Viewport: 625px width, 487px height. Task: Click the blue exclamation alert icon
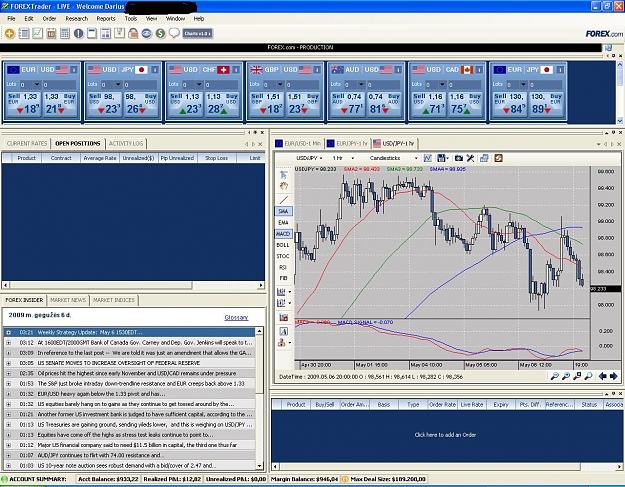(79, 33)
